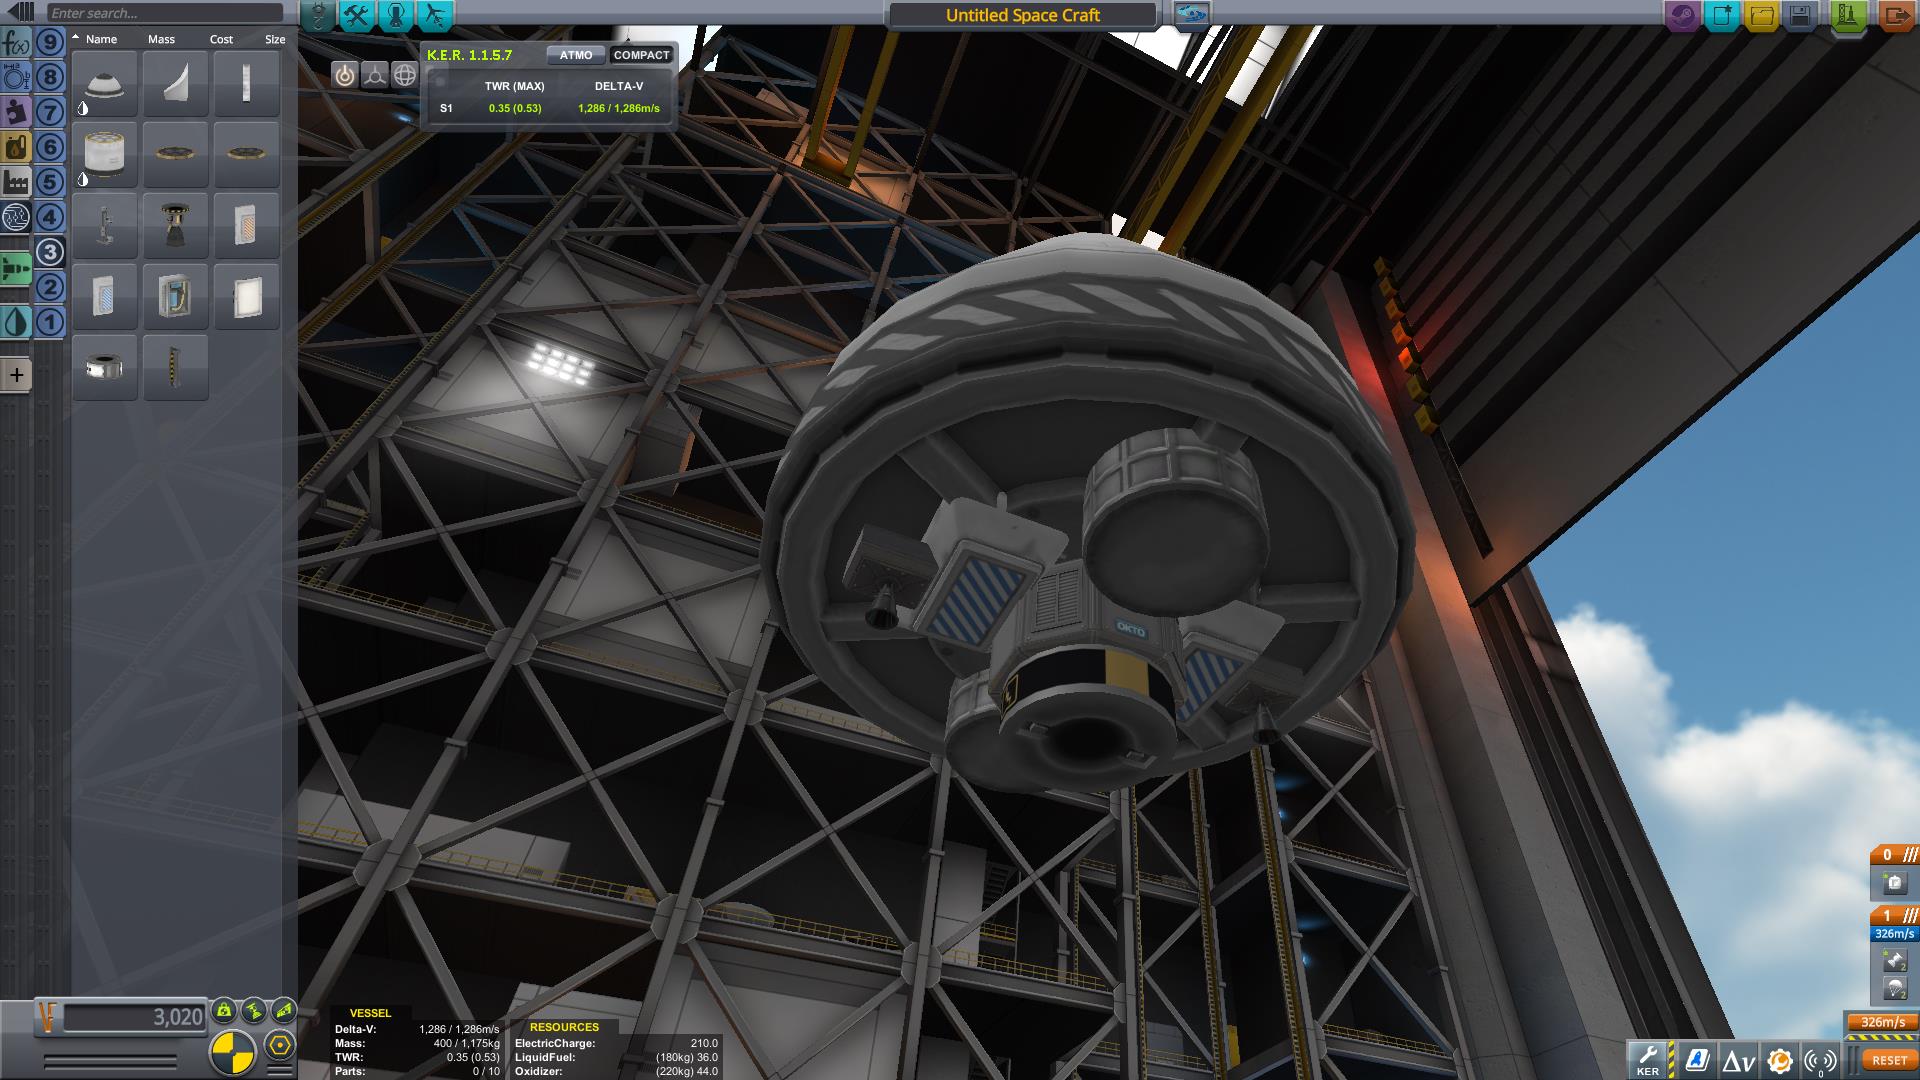
Task: Pick the grey launch clamp tower part
Action: pos(105,226)
